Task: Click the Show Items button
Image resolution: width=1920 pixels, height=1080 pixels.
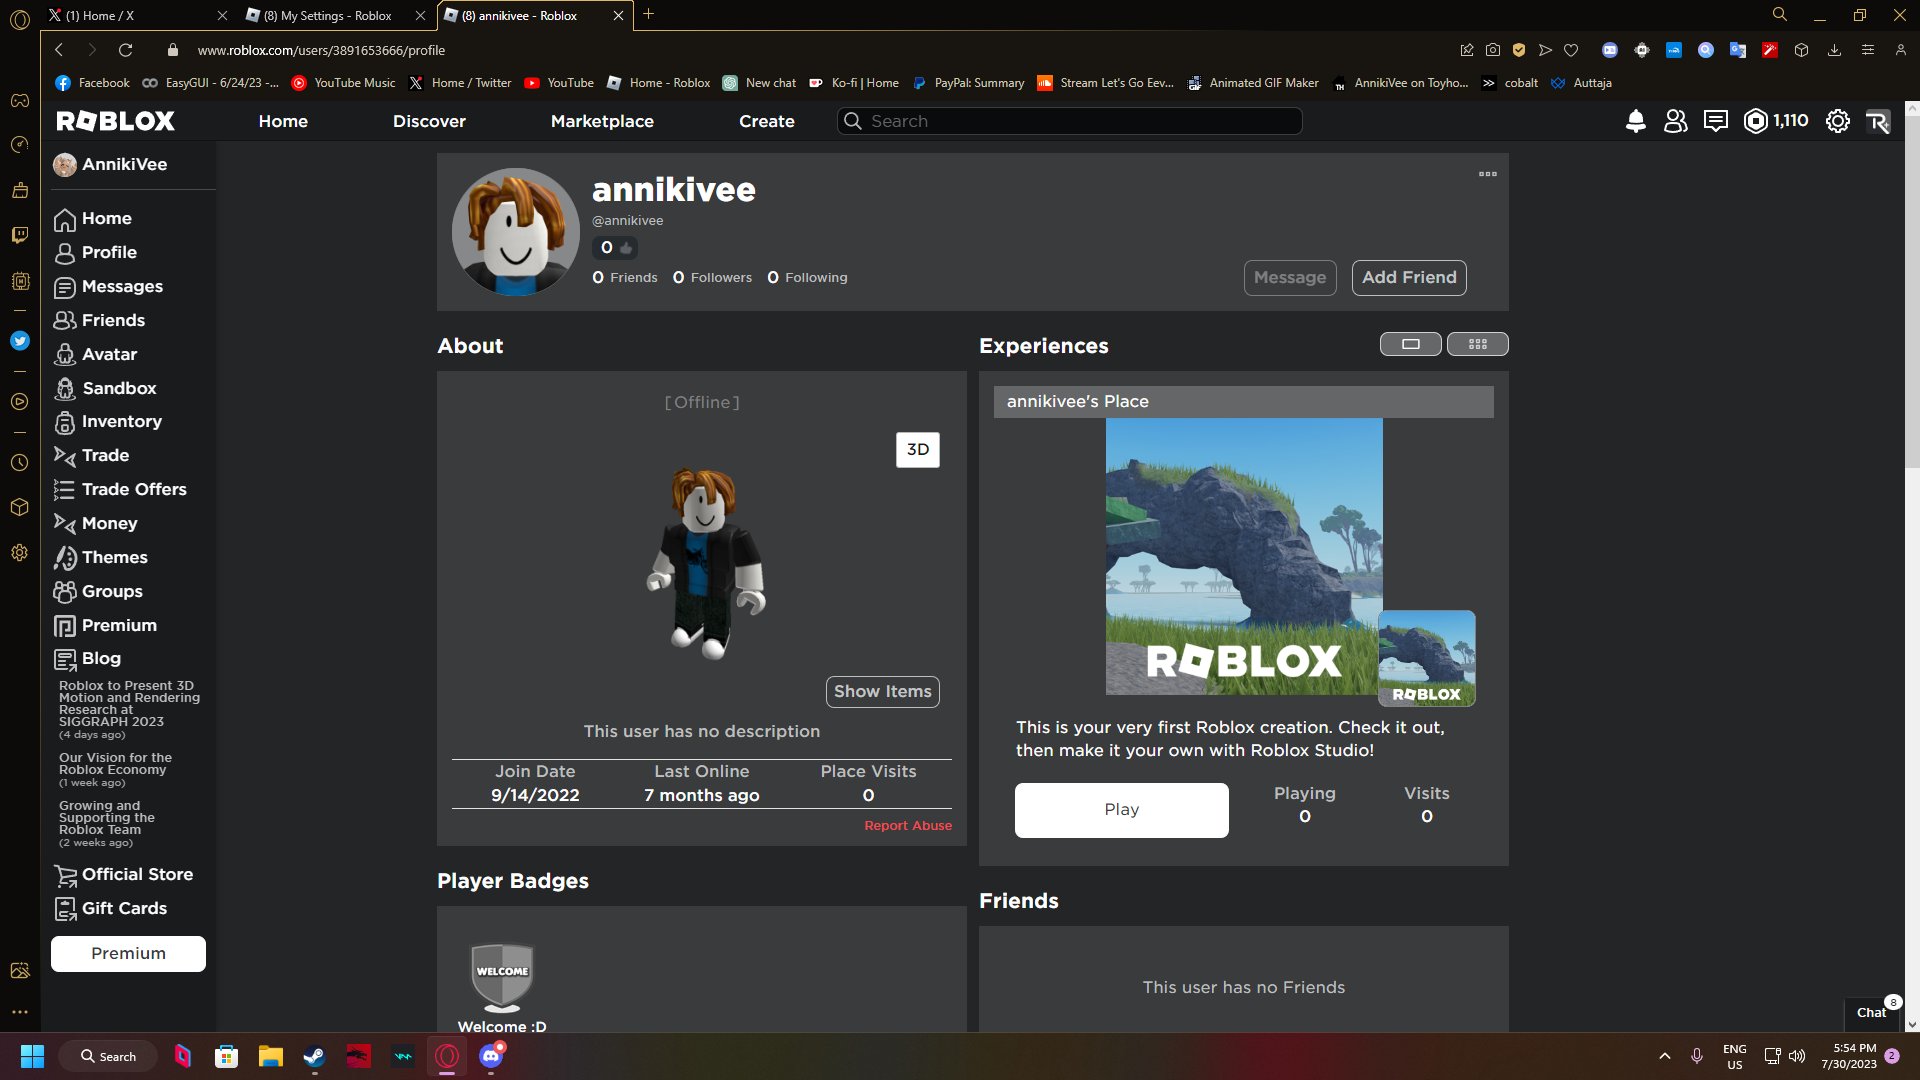Action: (x=881, y=691)
